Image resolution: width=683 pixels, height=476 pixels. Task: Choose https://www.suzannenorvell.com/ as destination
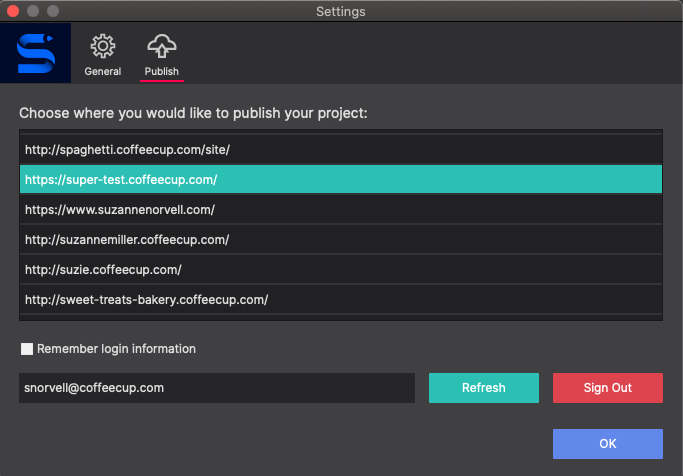pos(341,209)
